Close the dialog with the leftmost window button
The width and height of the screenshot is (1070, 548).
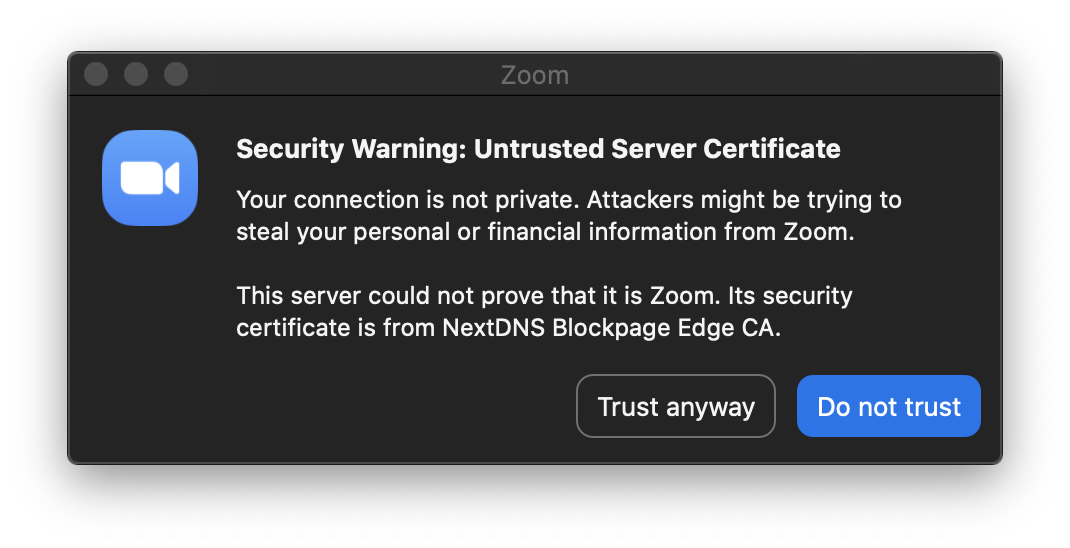click(96, 74)
